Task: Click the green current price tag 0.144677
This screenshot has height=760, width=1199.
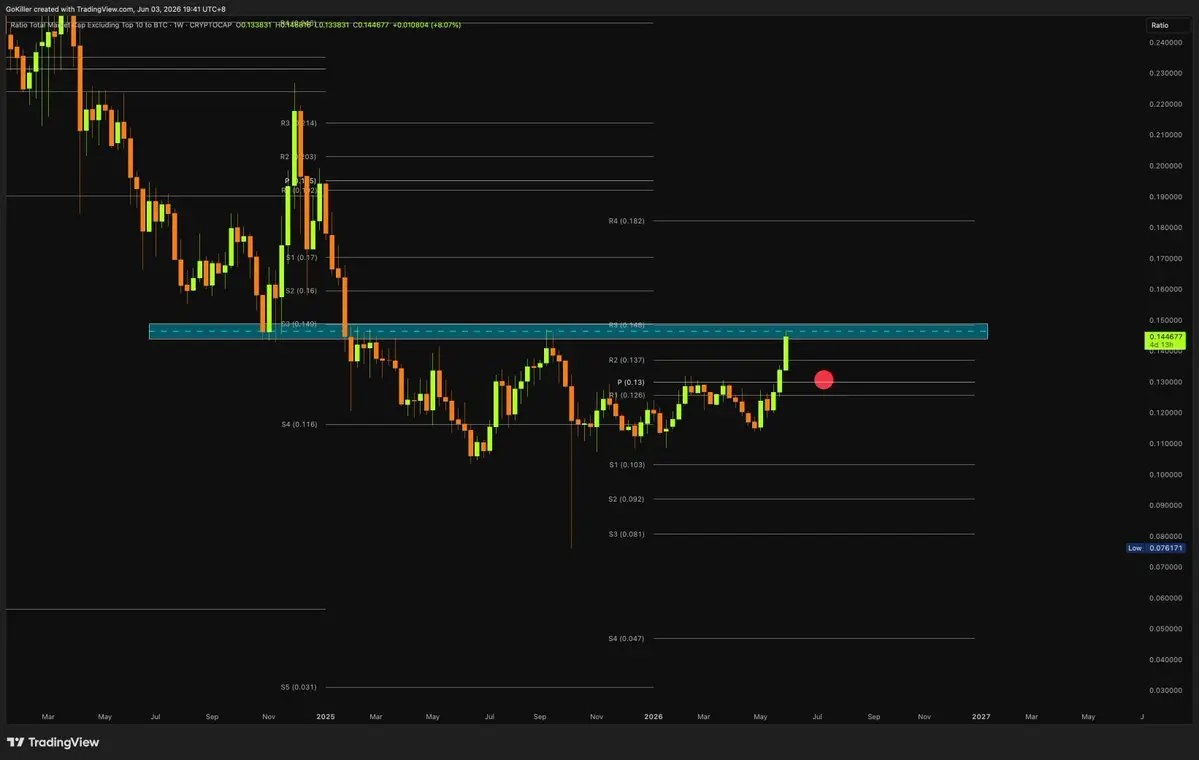Action: coord(1165,340)
